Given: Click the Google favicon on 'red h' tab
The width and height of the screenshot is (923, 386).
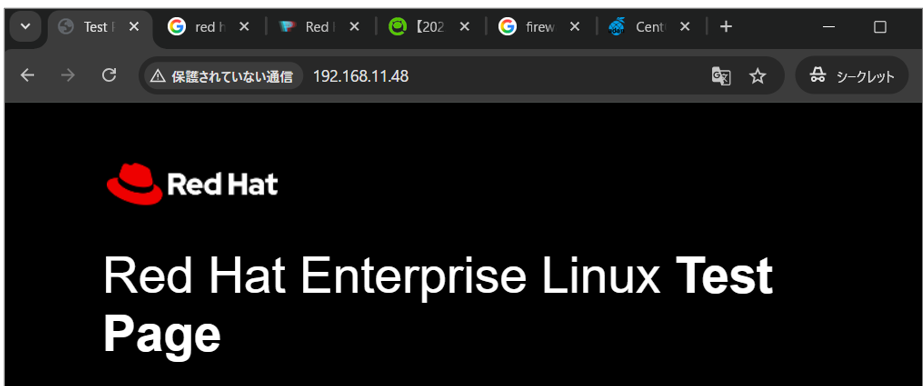Looking at the screenshot, I should click(176, 26).
